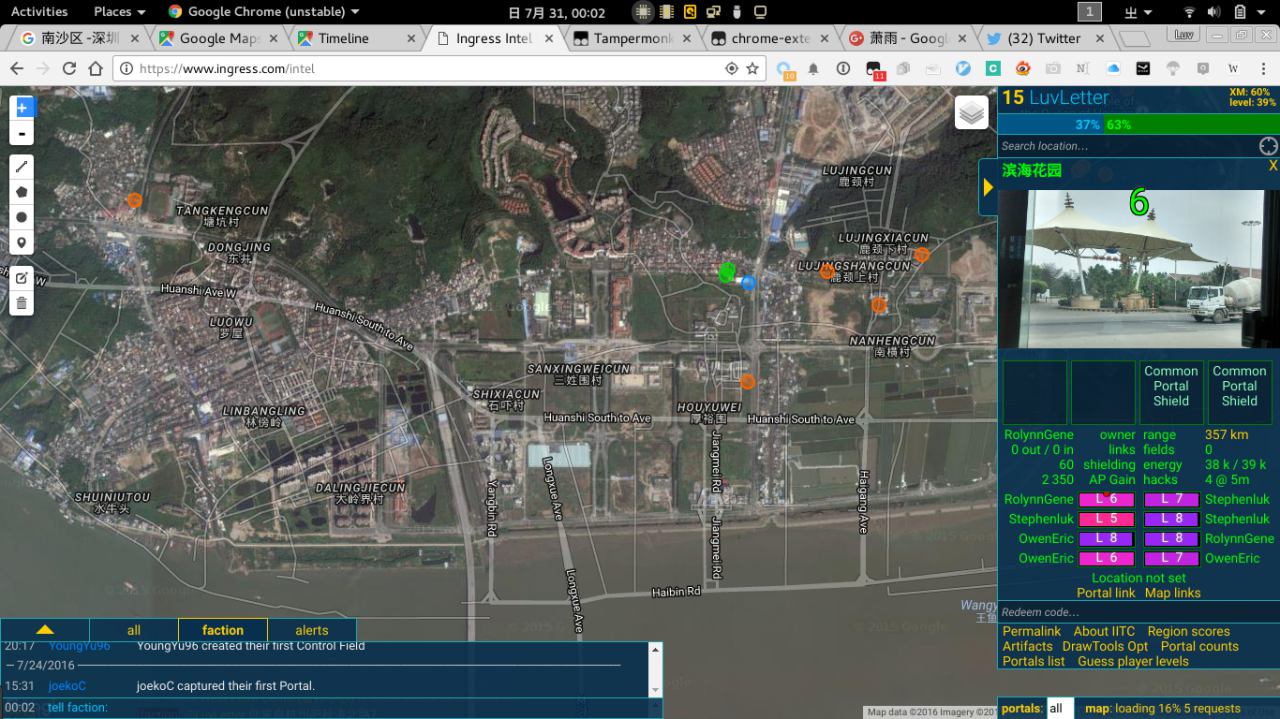Click the edit layers draw tool

pyautogui.click(x=21, y=278)
